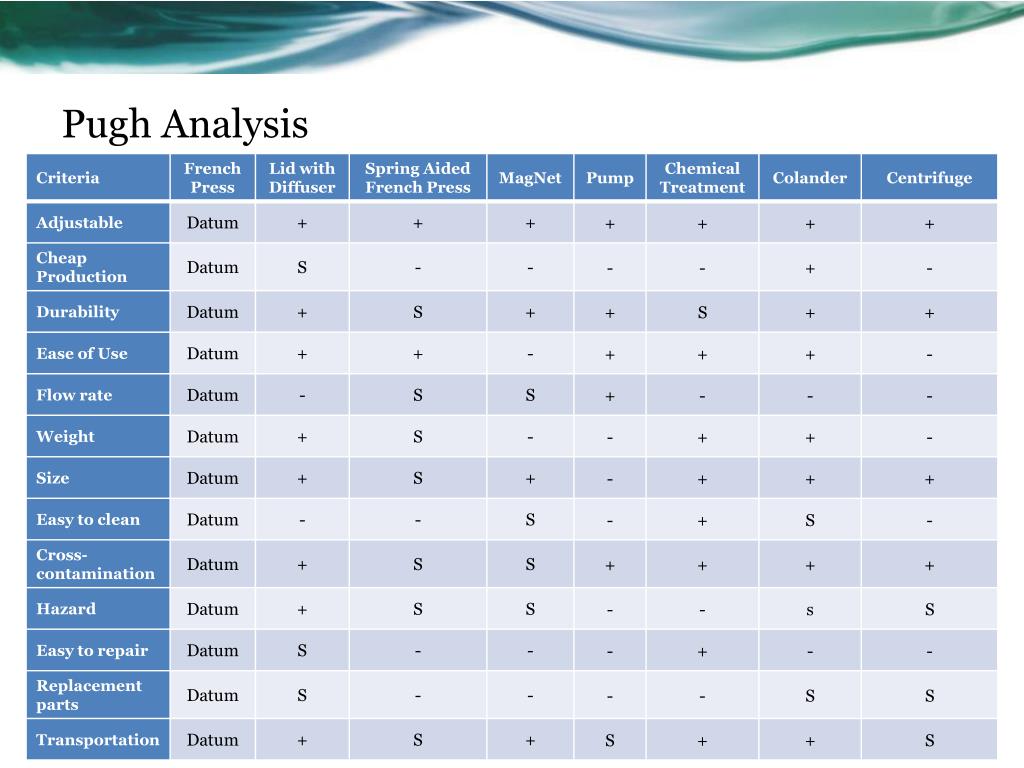Select "S" for Replacement parts under Centrifuge

pos(929,696)
